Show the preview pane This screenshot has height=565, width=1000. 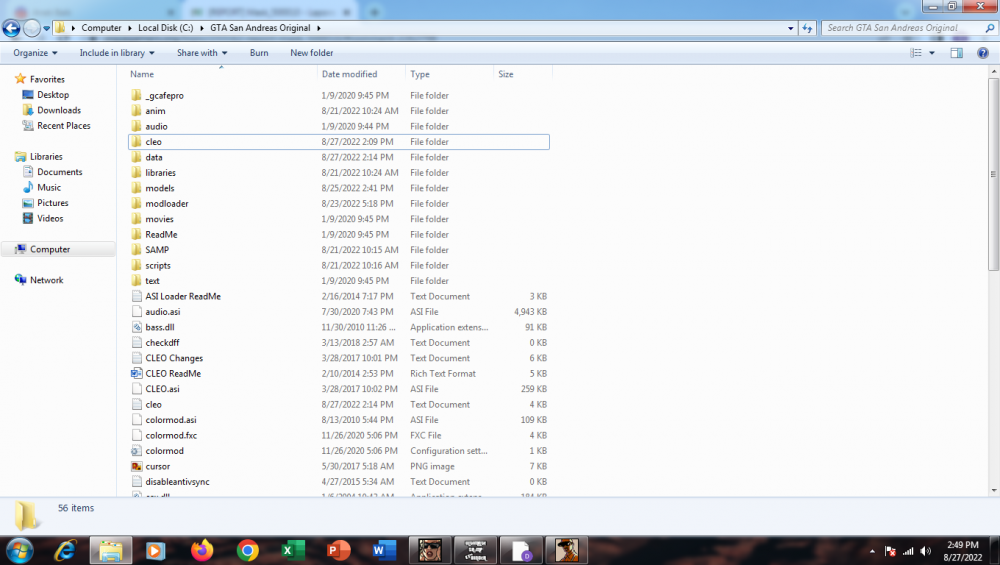click(957, 53)
